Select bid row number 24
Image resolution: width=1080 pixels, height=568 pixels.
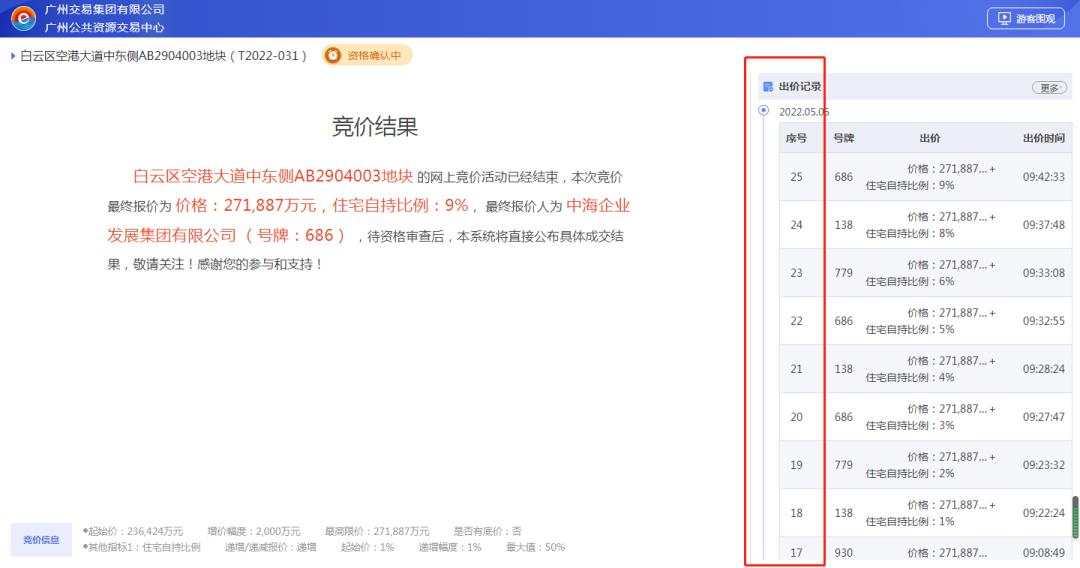pyautogui.click(x=926, y=225)
